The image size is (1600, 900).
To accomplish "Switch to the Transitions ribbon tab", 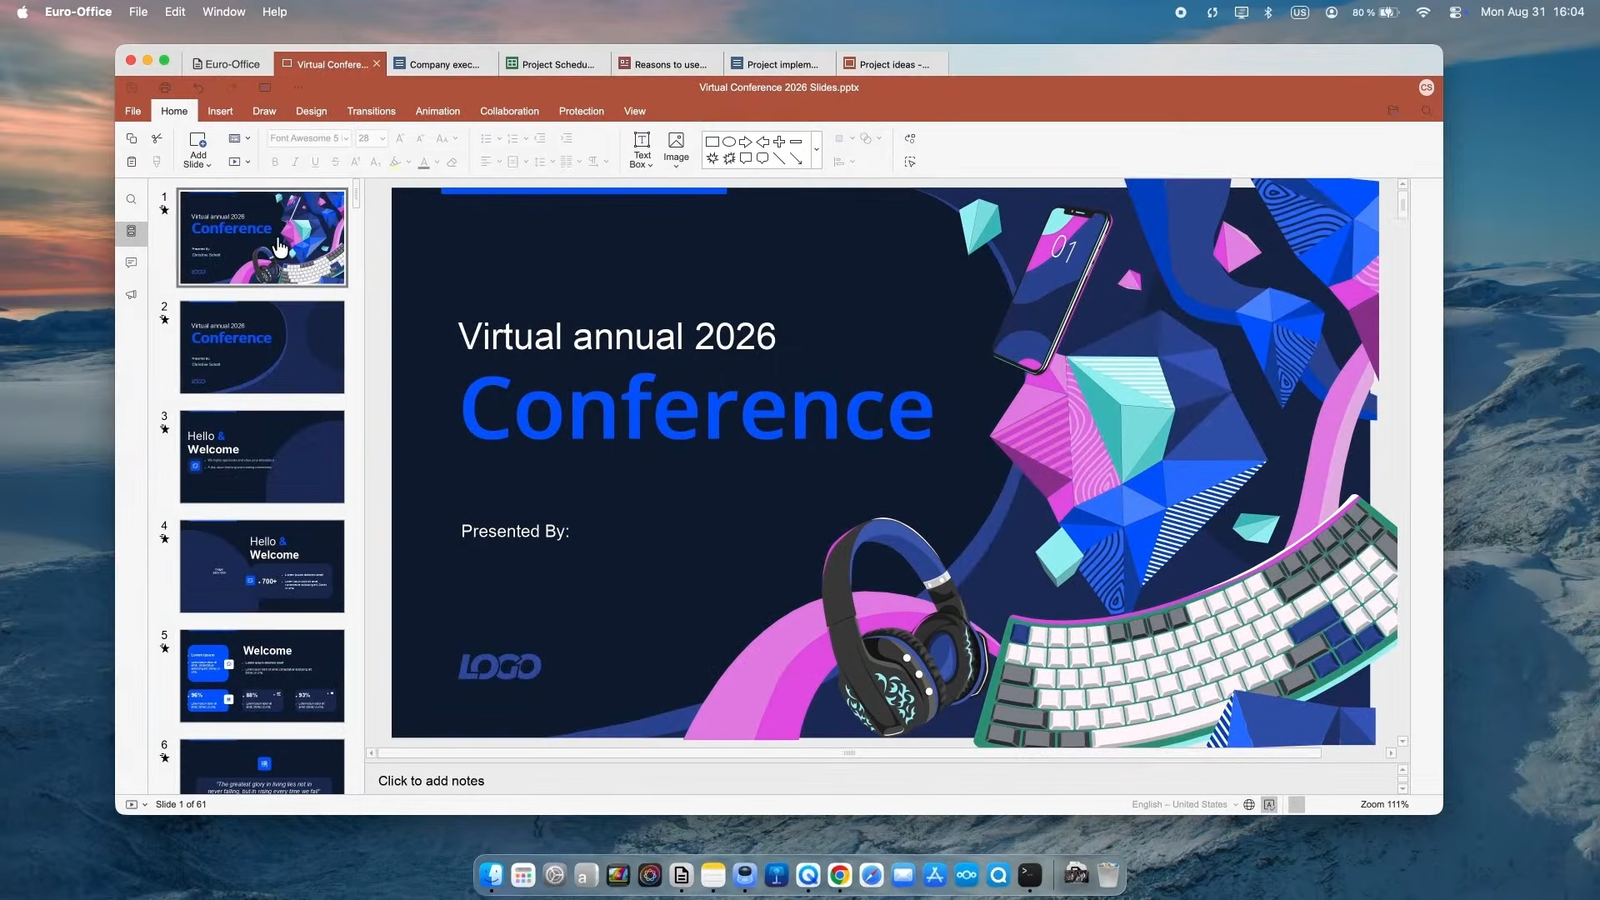I will 371,111.
